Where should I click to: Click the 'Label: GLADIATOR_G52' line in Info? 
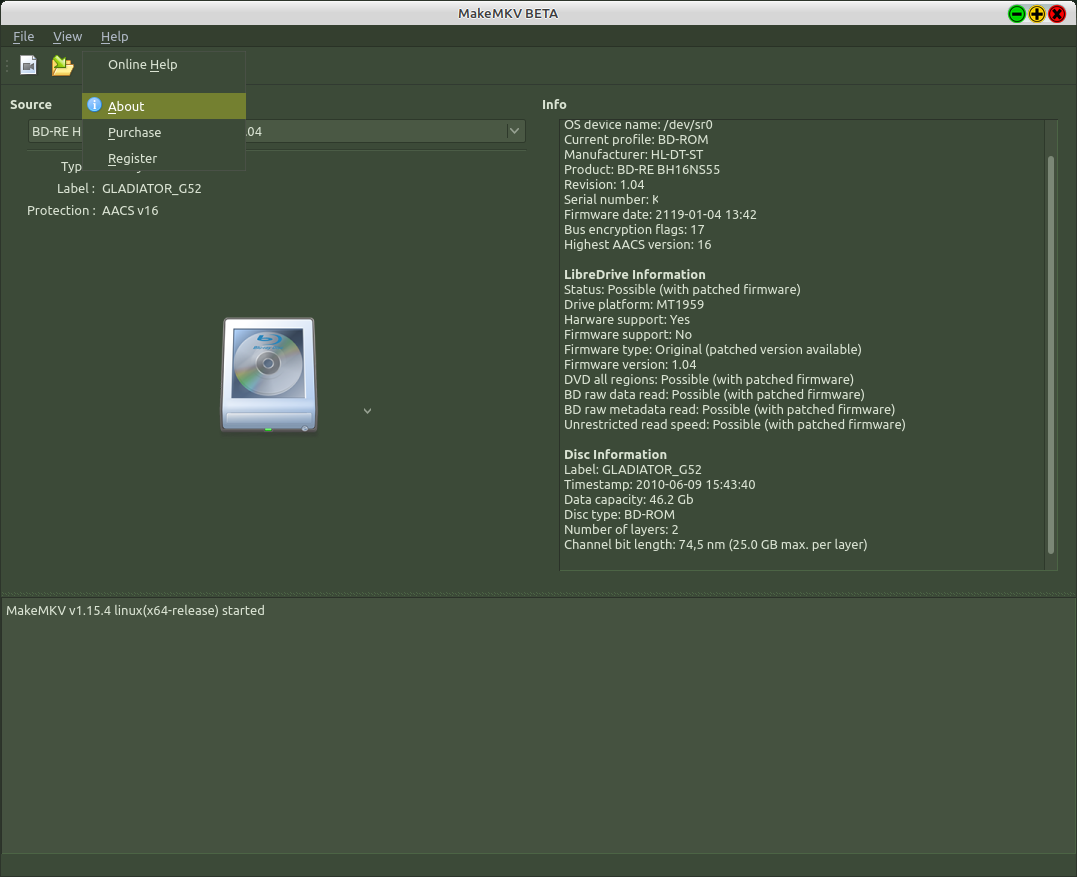coord(633,469)
